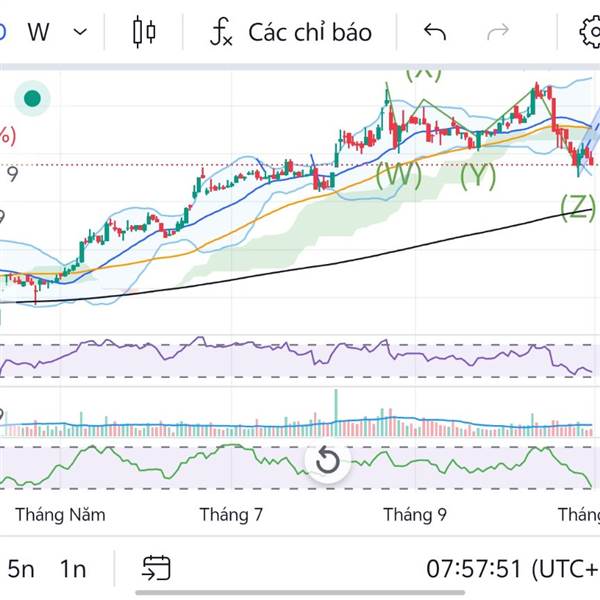
Task: Open chart settings gear icon
Action: click(x=589, y=32)
